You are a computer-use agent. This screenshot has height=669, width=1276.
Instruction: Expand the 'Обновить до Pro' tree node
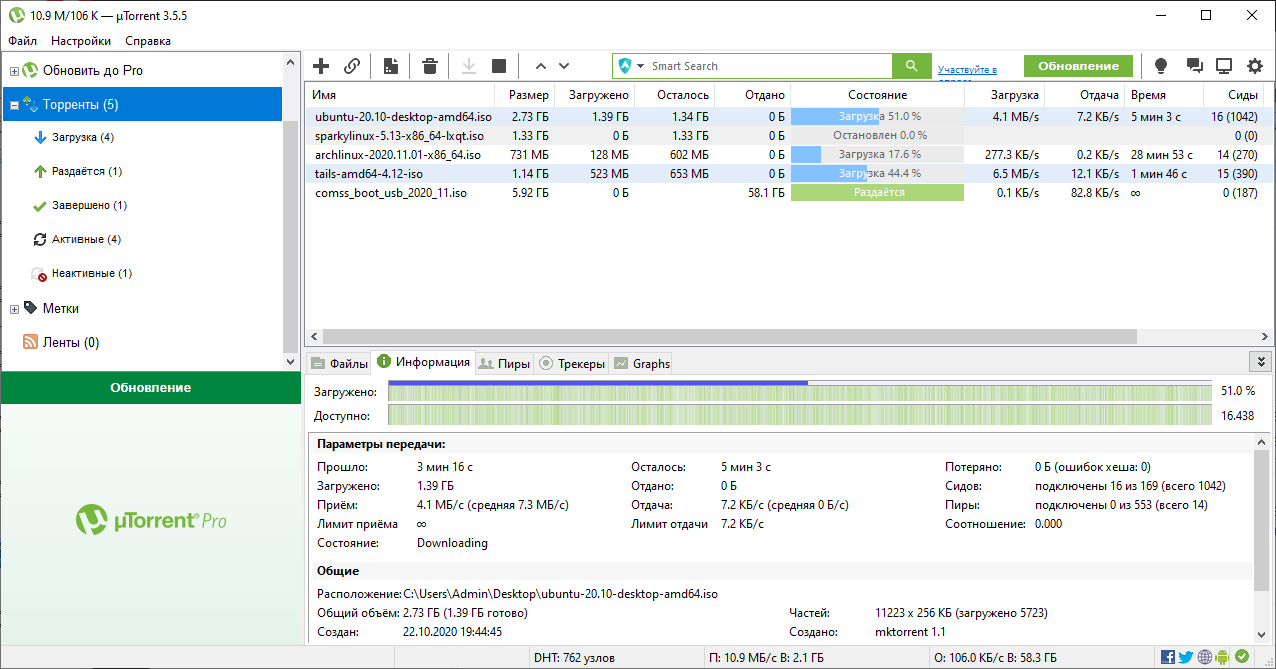[14, 71]
